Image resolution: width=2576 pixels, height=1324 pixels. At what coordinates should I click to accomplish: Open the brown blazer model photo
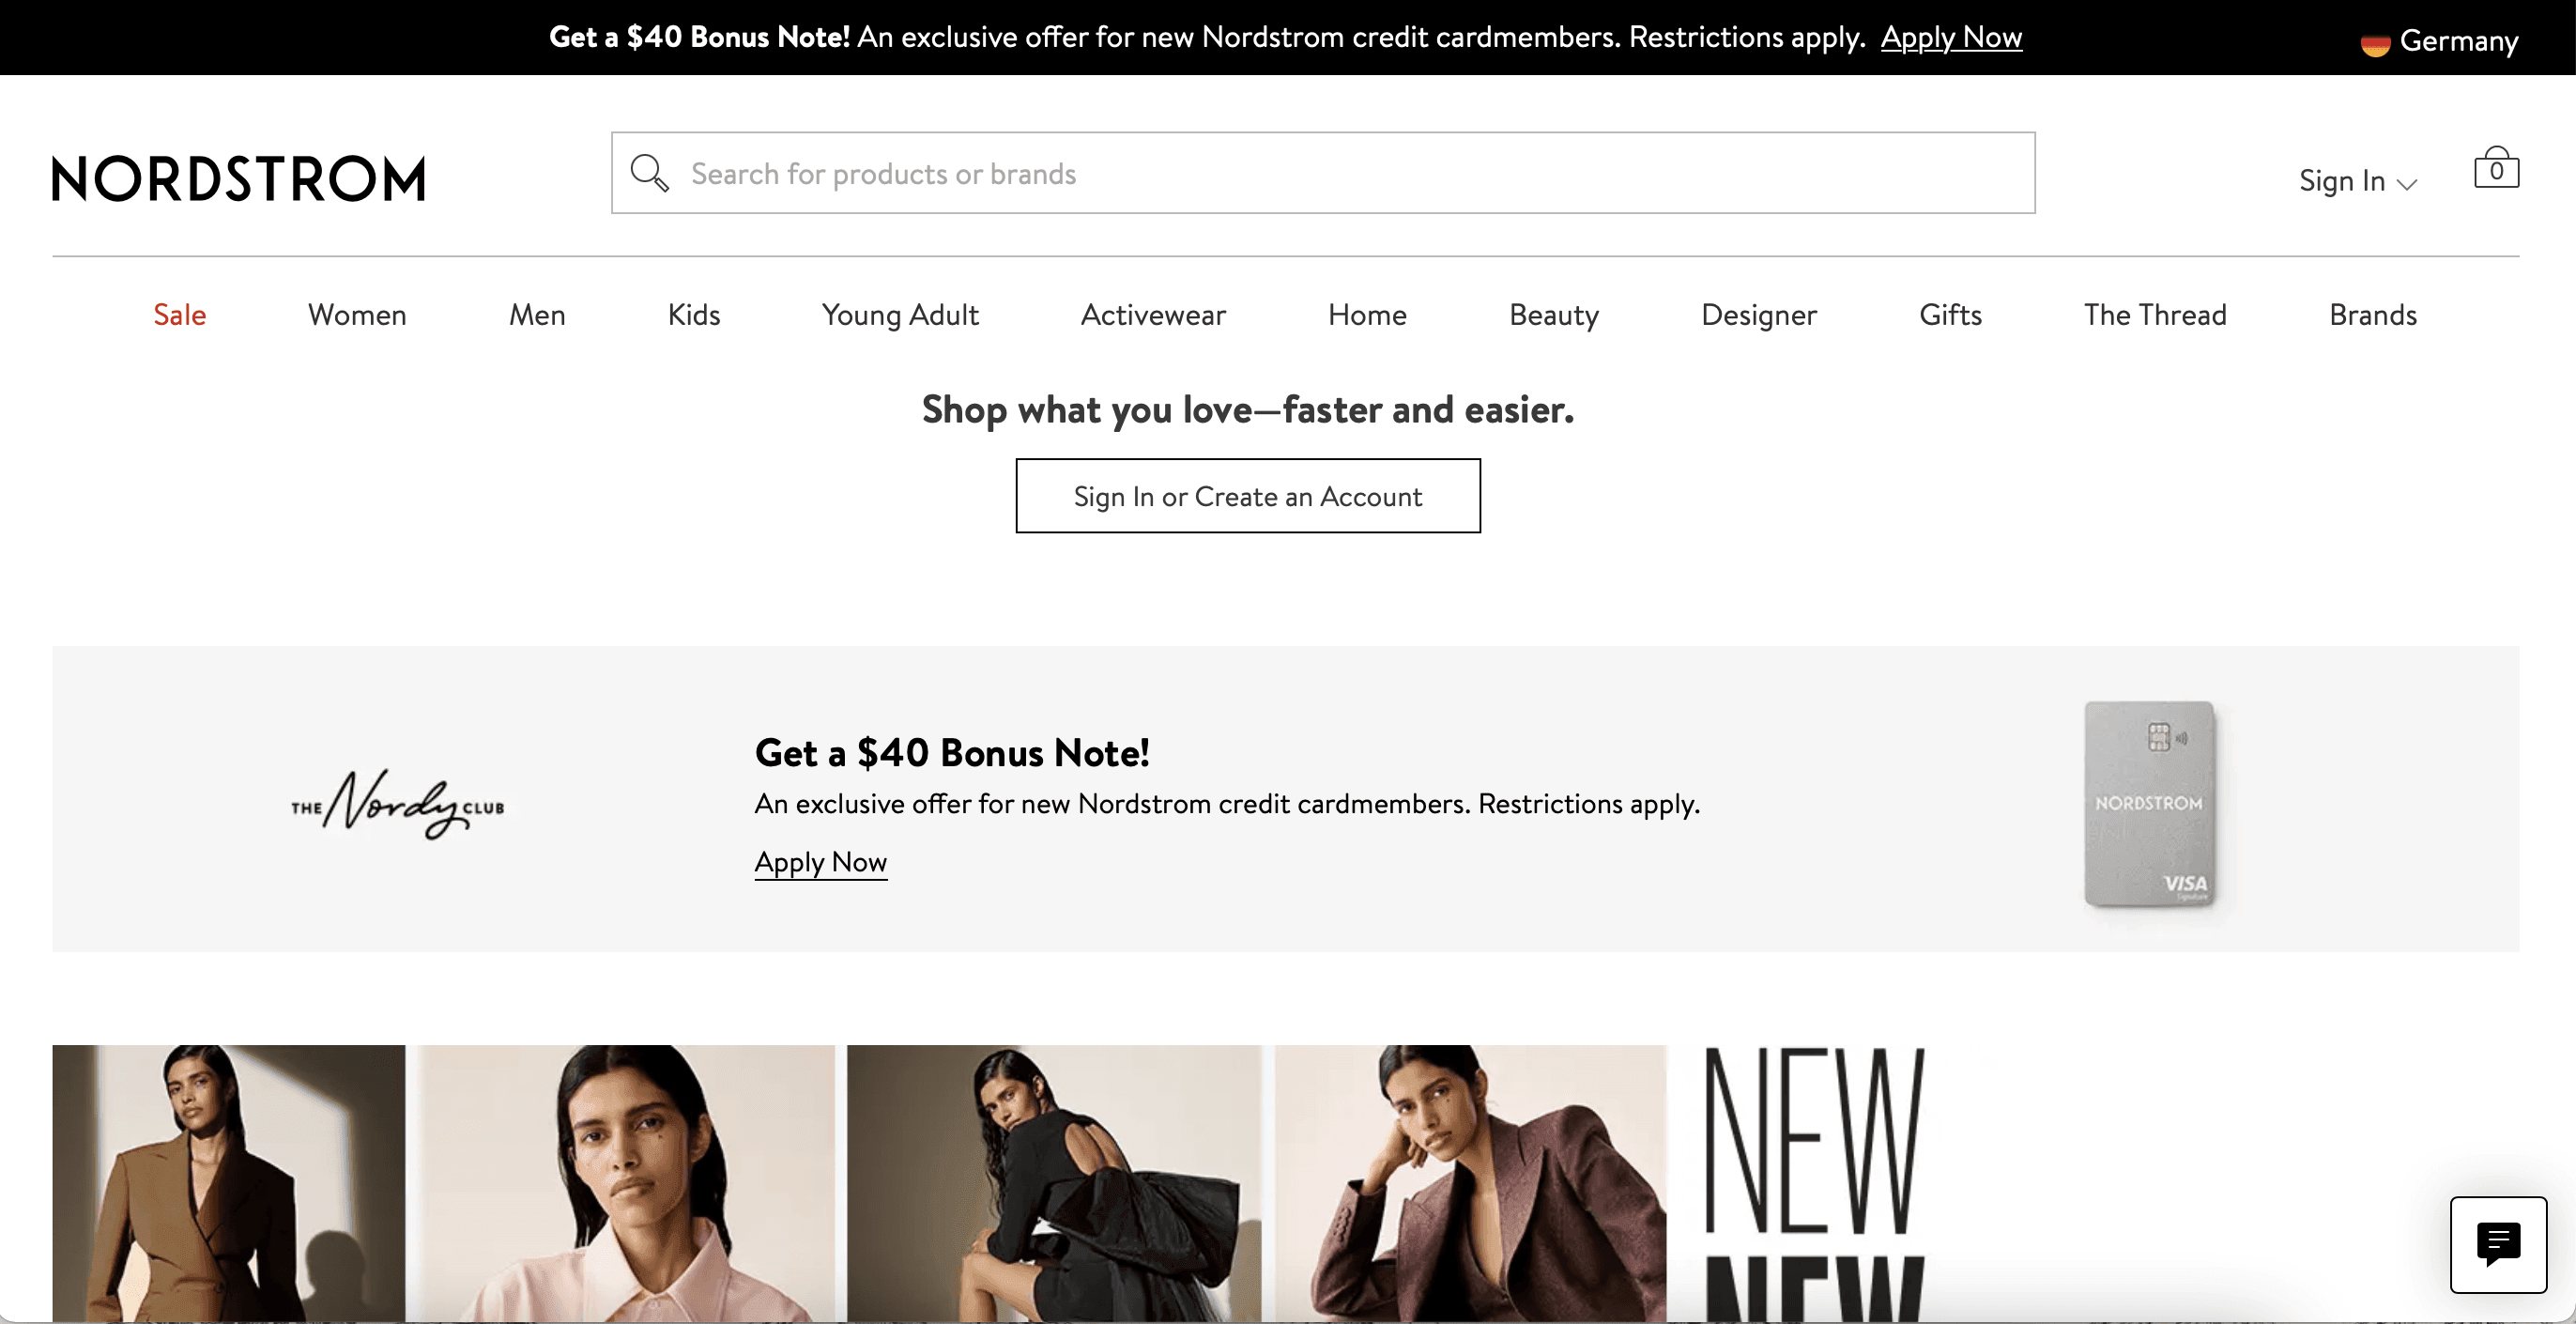pos(228,1184)
